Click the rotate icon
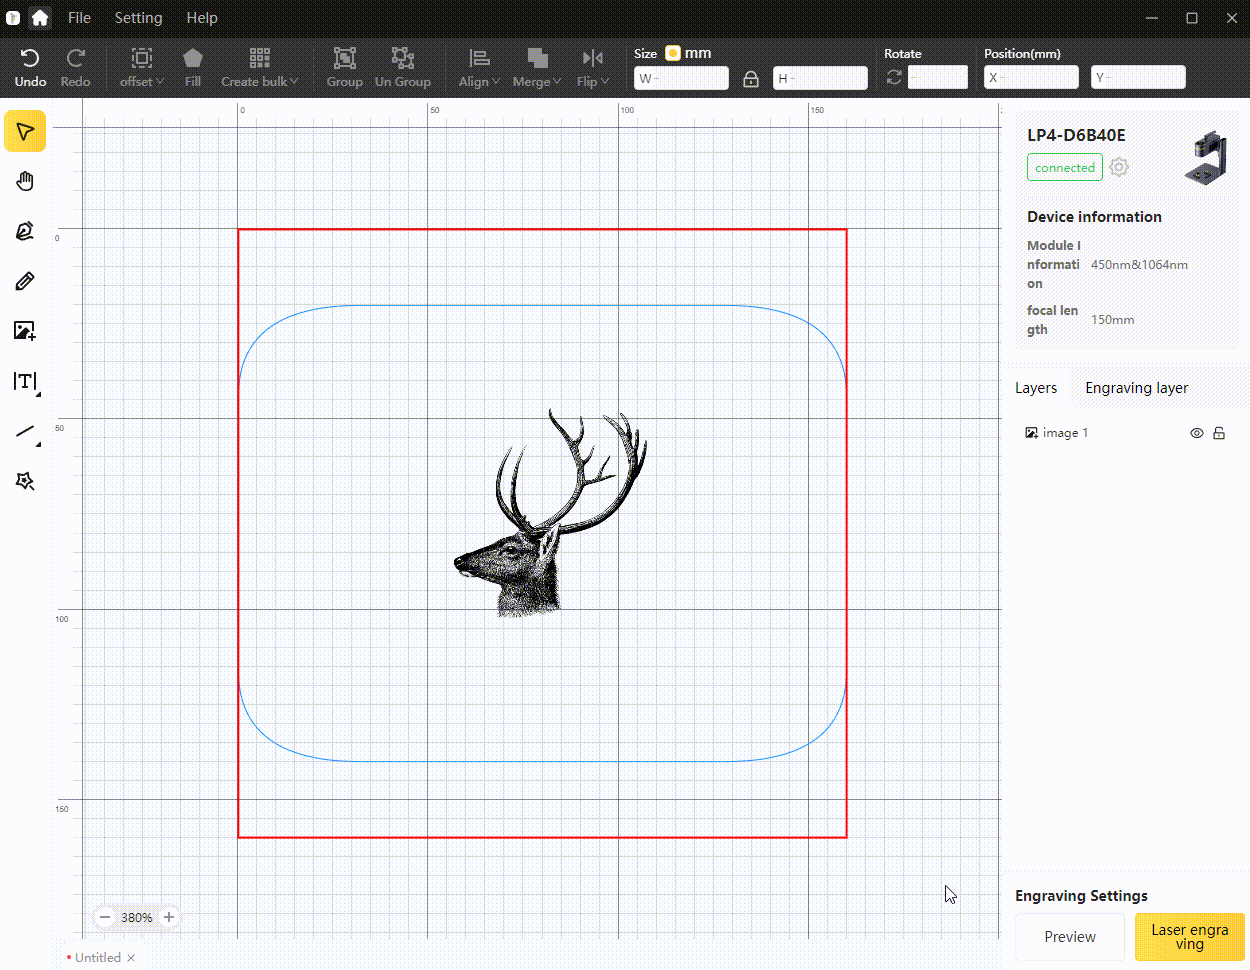Viewport: 1250px width, 970px height. coord(894,77)
